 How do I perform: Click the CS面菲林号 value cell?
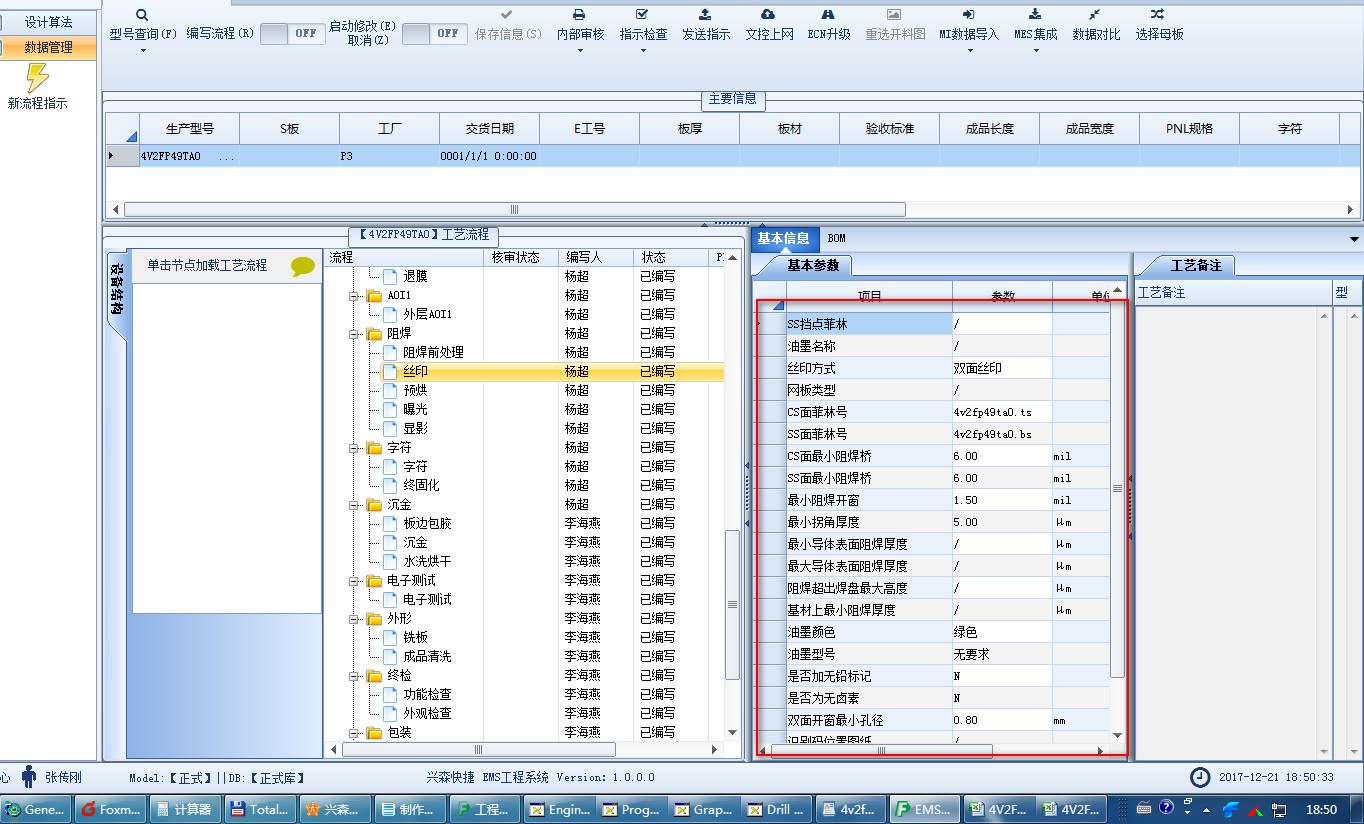point(1001,412)
